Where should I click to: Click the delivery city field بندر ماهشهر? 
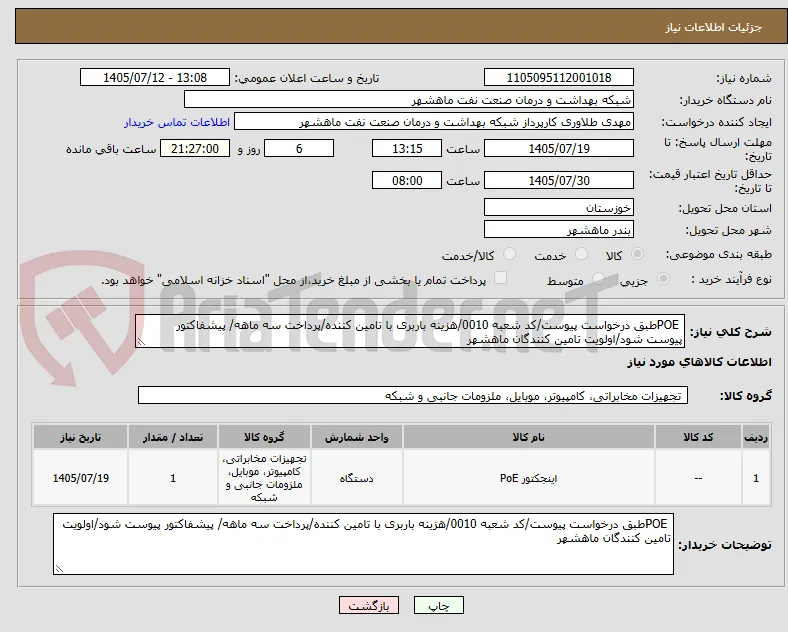(x=559, y=230)
